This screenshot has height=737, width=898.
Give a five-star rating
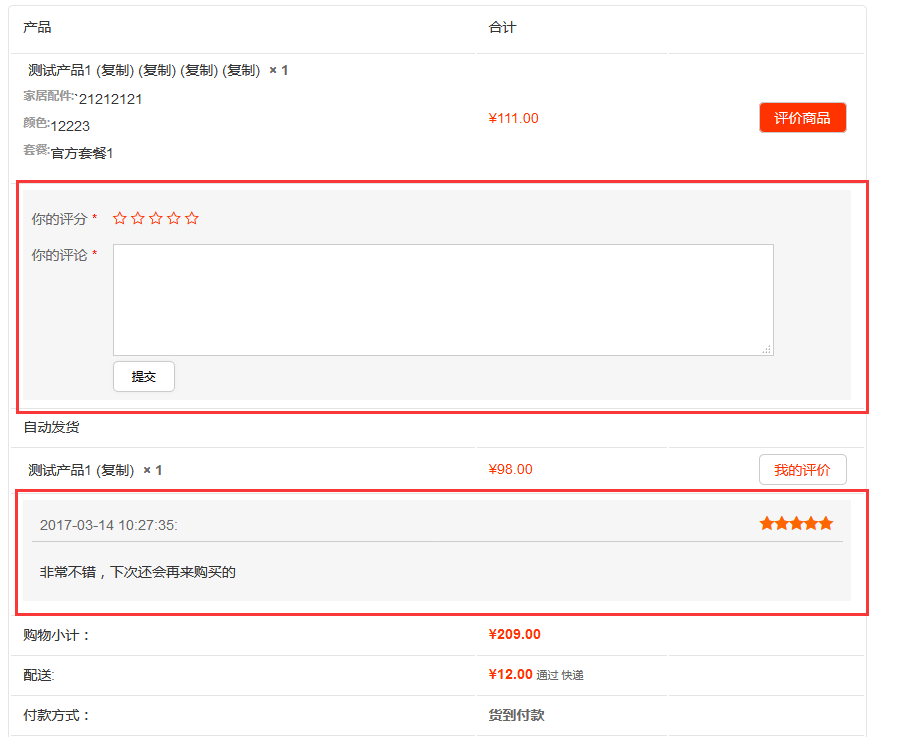pos(192,218)
